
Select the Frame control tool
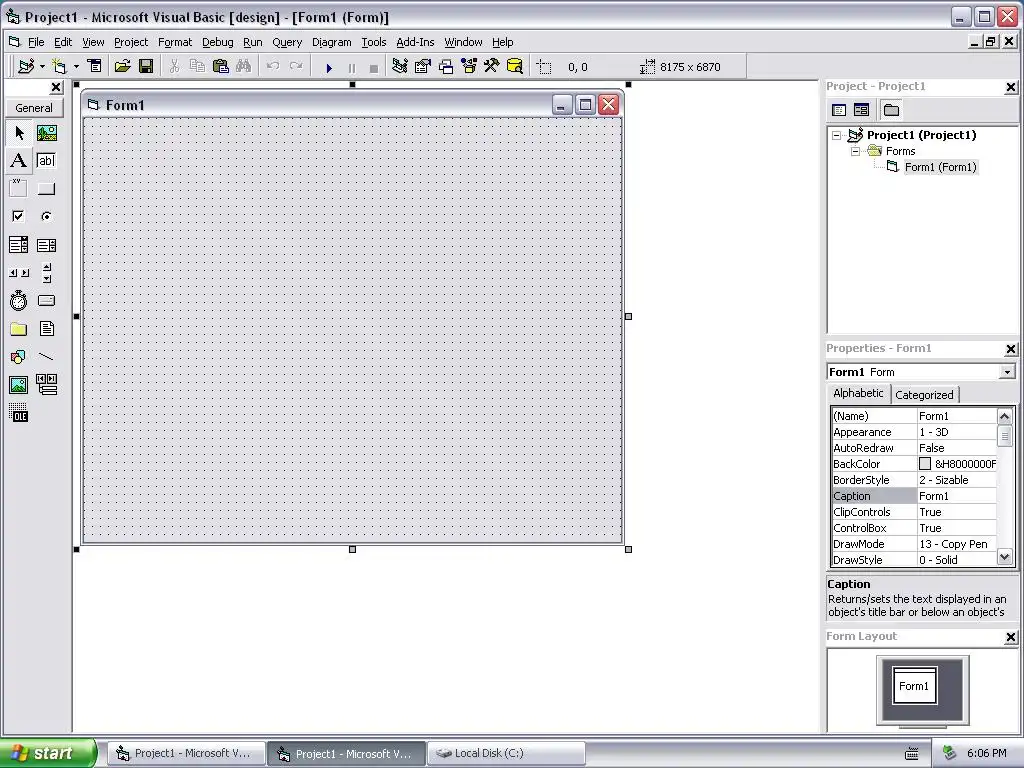19,189
